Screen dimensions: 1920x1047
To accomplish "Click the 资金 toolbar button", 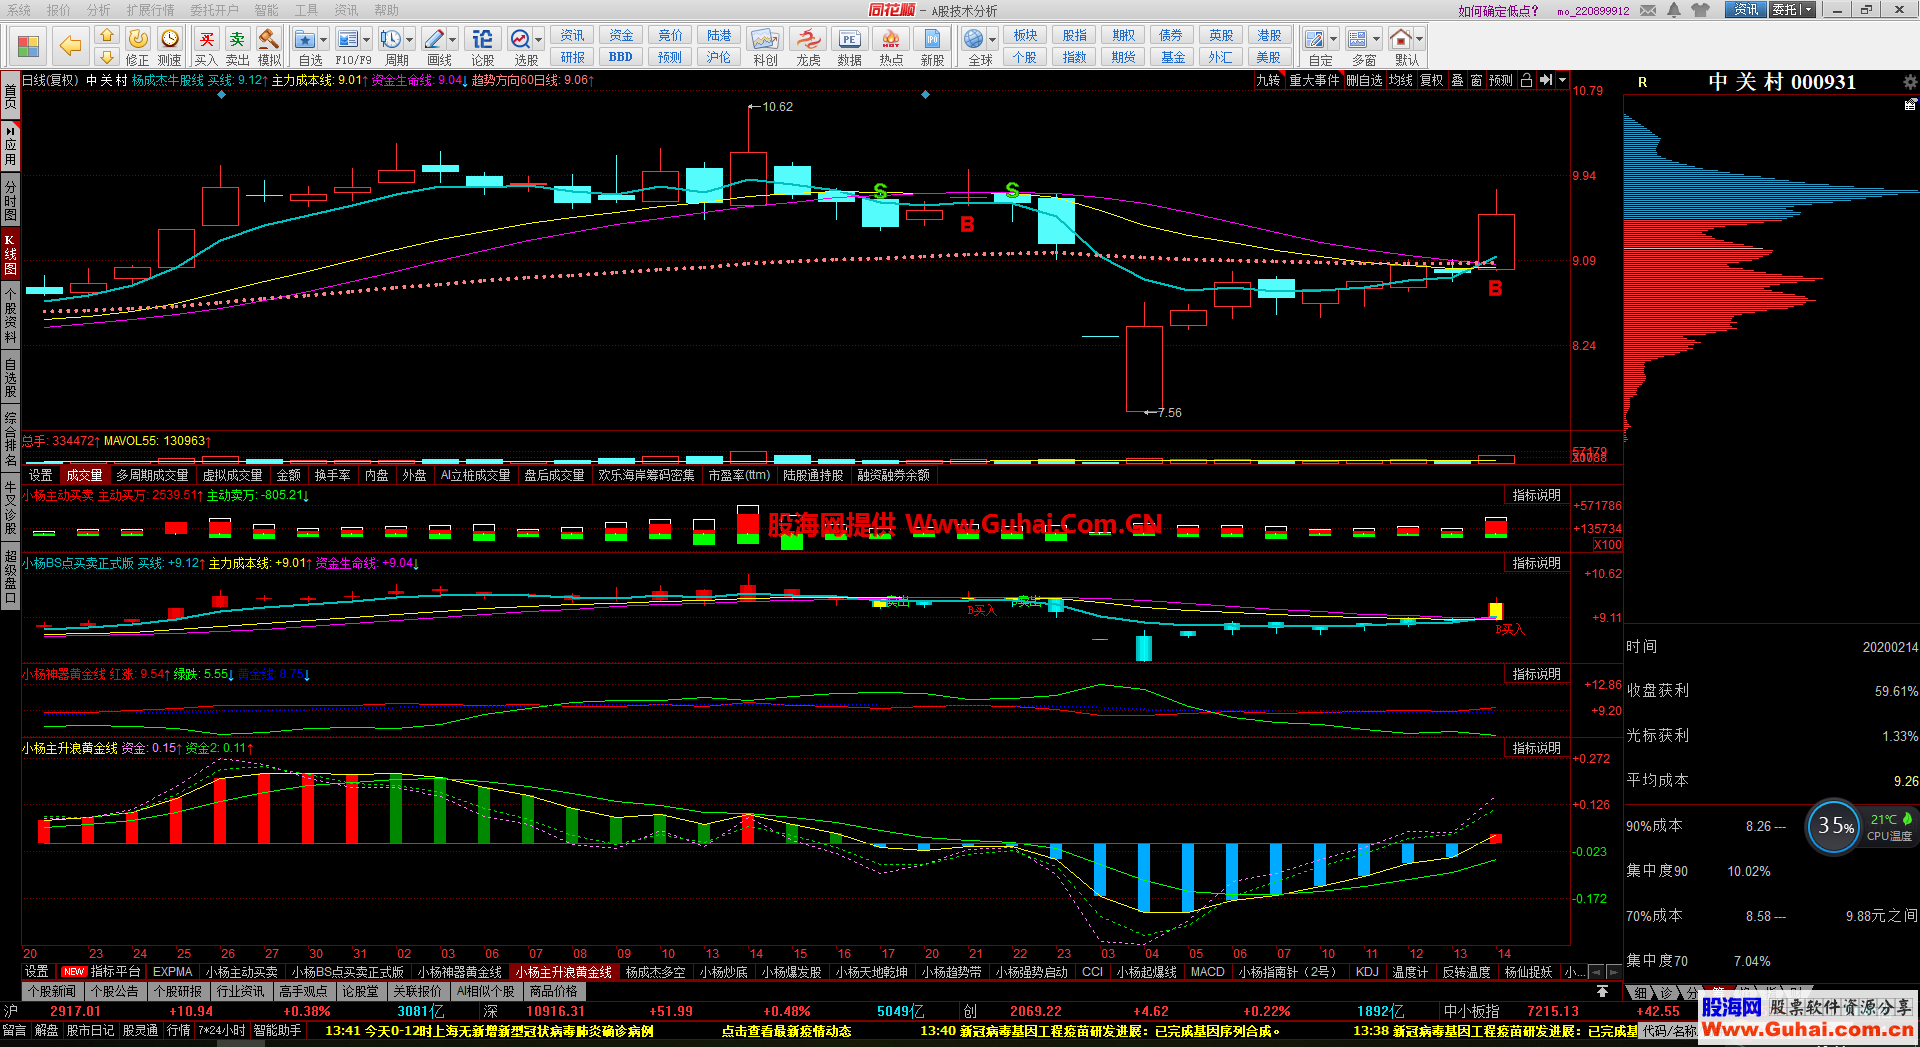I will 621,36.
